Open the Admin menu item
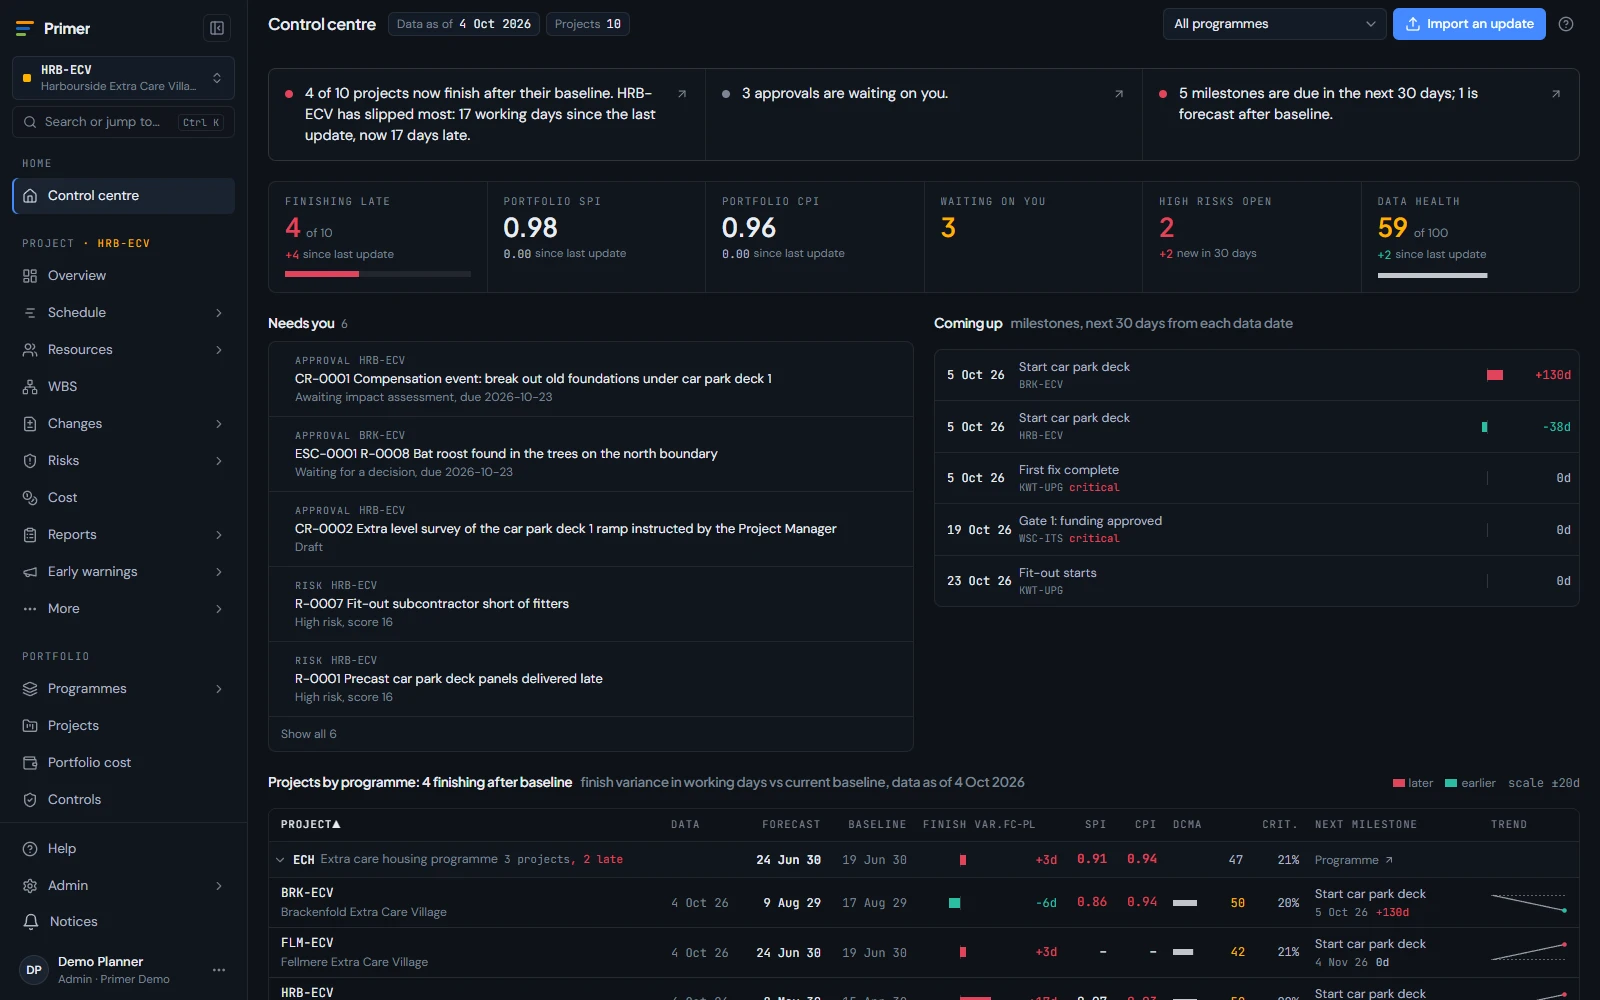Screen dimensions: 1600x1000 click(123, 886)
